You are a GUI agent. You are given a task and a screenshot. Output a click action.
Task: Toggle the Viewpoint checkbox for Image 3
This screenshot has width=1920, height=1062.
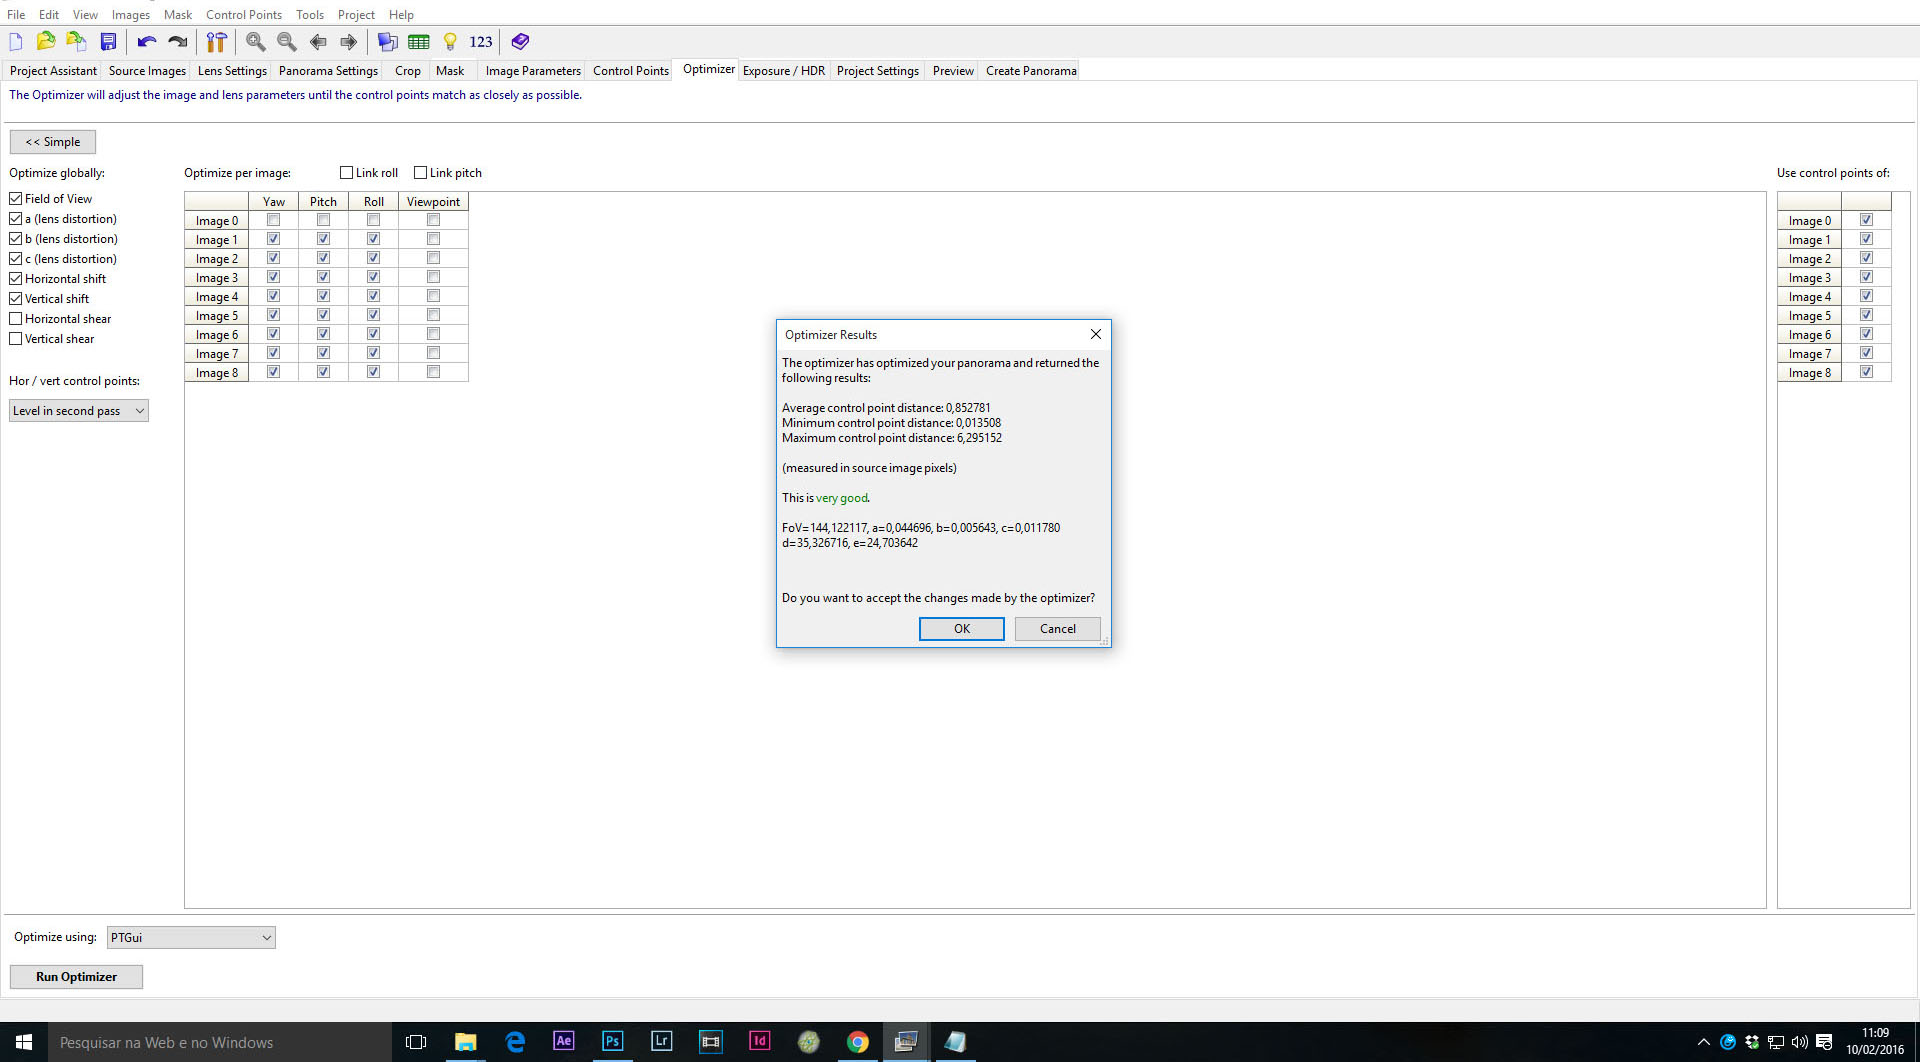(x=433, y=277)
